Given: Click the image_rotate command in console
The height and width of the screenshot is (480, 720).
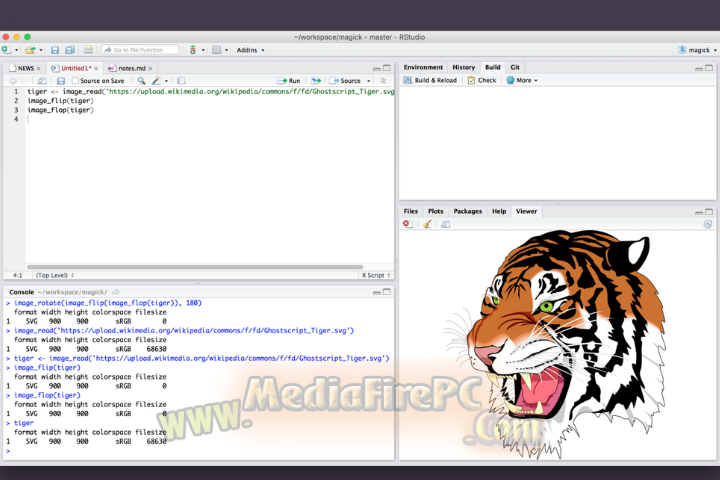Looking at the screenshot, I should (x=107, y=303).
